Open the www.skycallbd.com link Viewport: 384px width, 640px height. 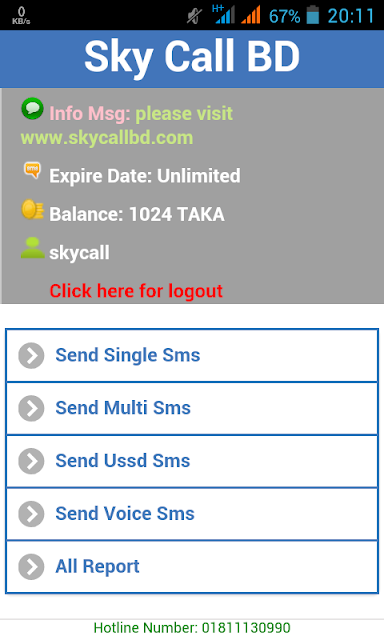tap(107, 138)
